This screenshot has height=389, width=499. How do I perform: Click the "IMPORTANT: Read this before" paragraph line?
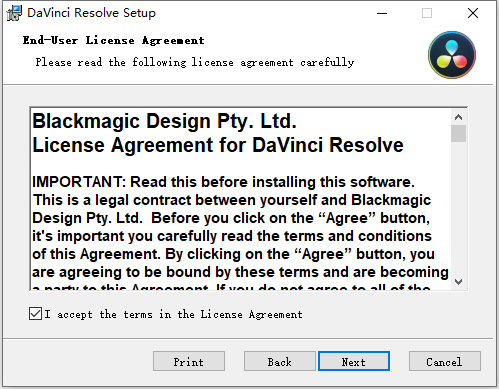point(223,182)
